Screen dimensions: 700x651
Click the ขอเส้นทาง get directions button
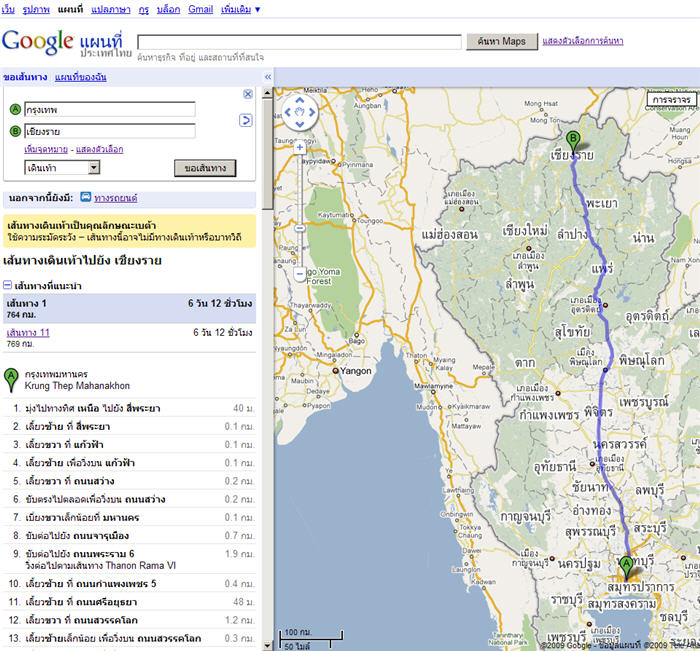pyautogui.click(x=205, y=168)
